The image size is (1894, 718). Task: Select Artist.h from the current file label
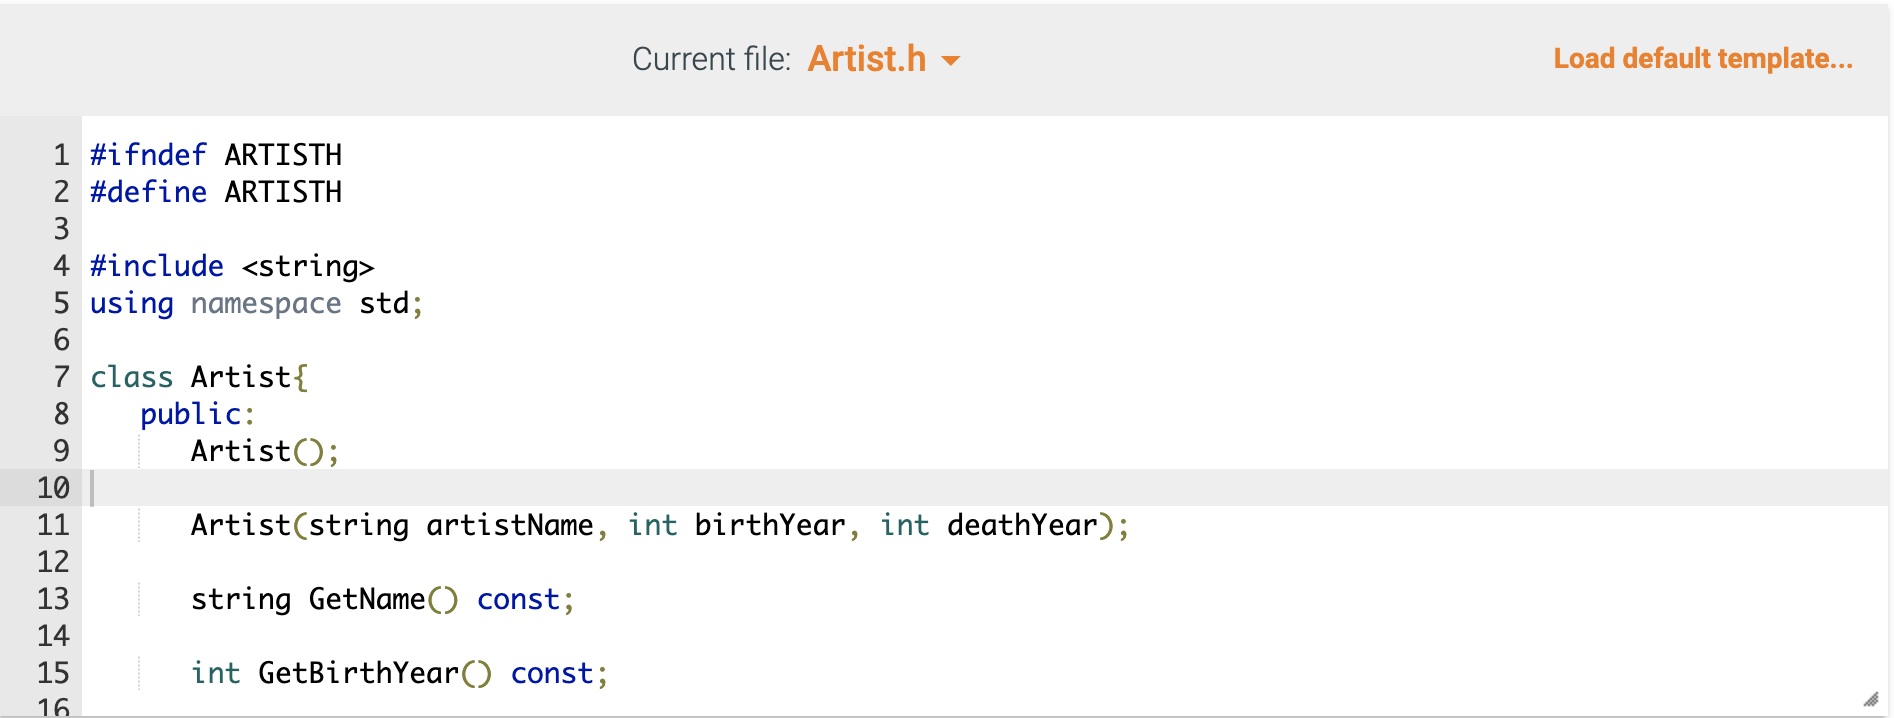(x=866, y=60)
